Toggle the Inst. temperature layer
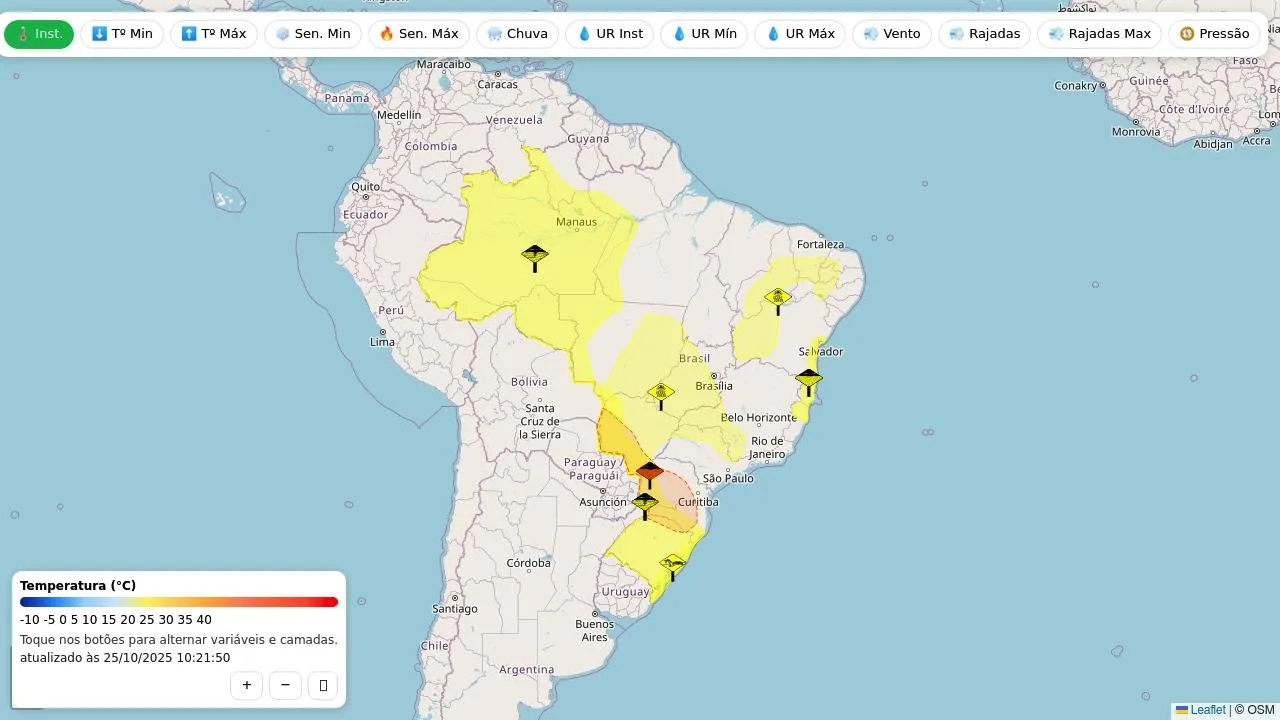The image size is (1280, 720). click(39, 34)
